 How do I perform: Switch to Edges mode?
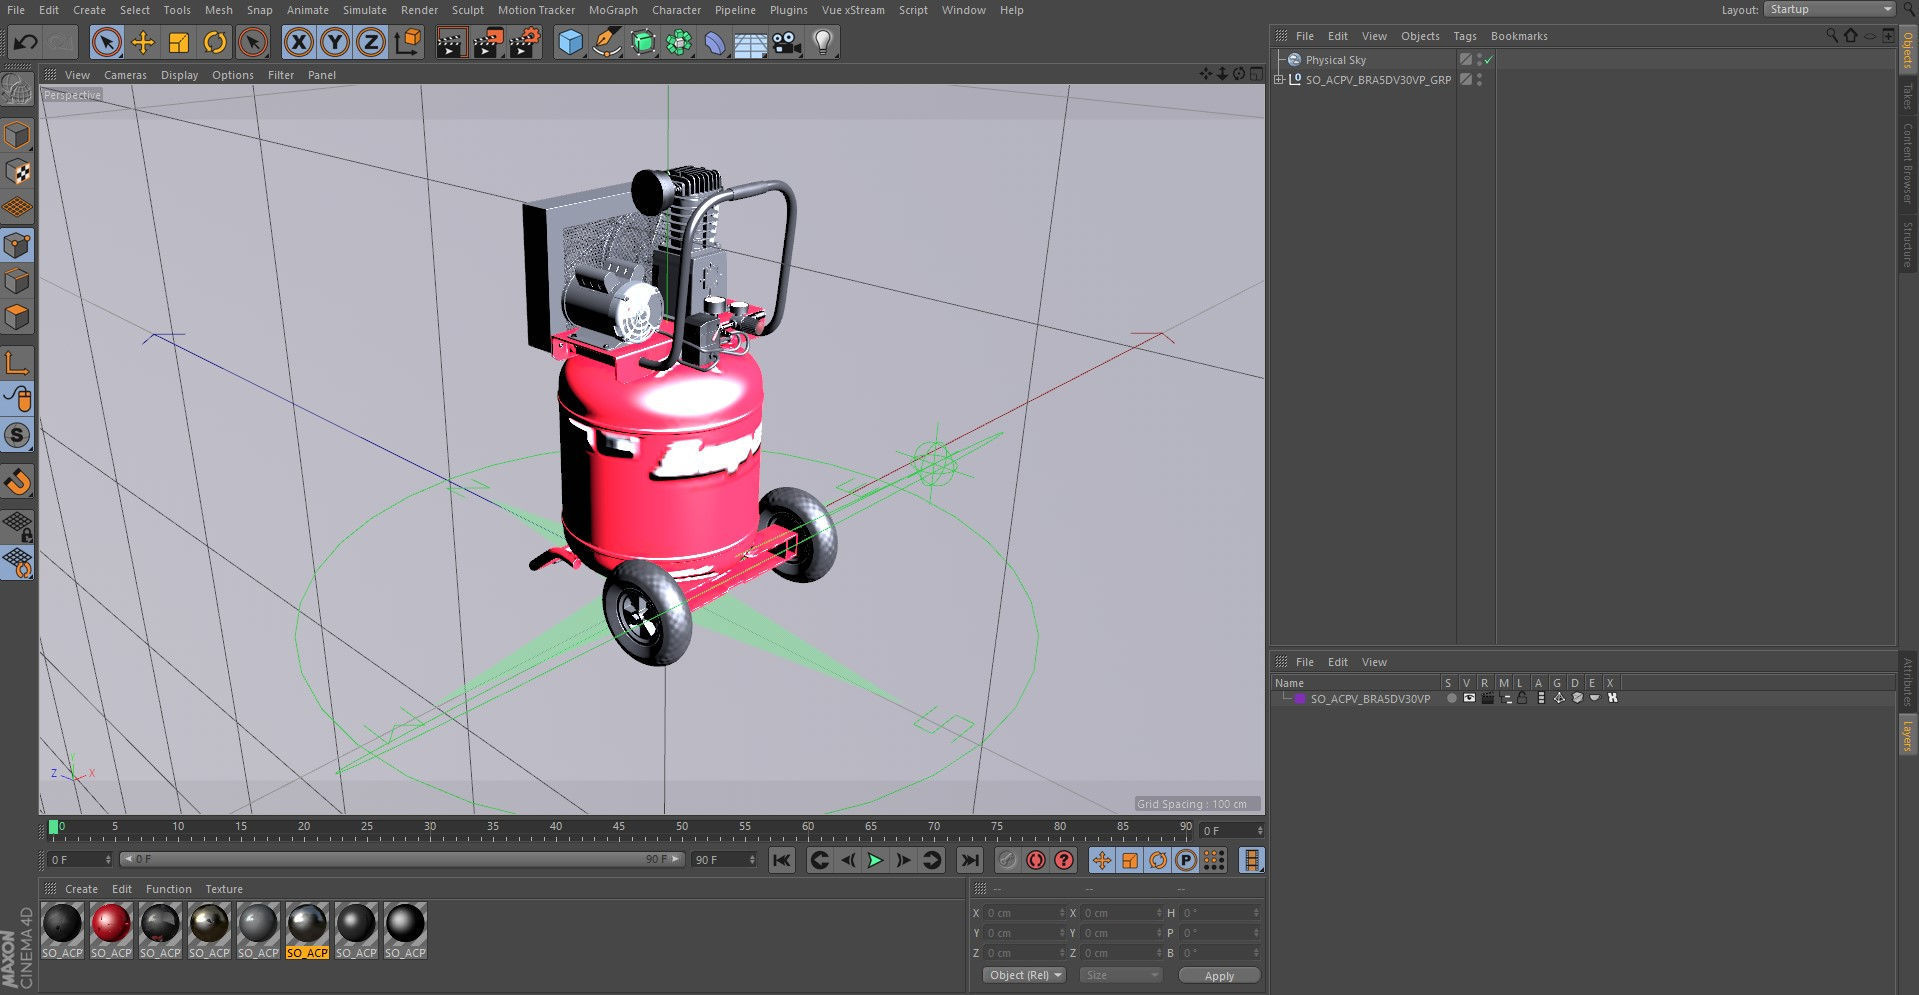coord(17,281)
